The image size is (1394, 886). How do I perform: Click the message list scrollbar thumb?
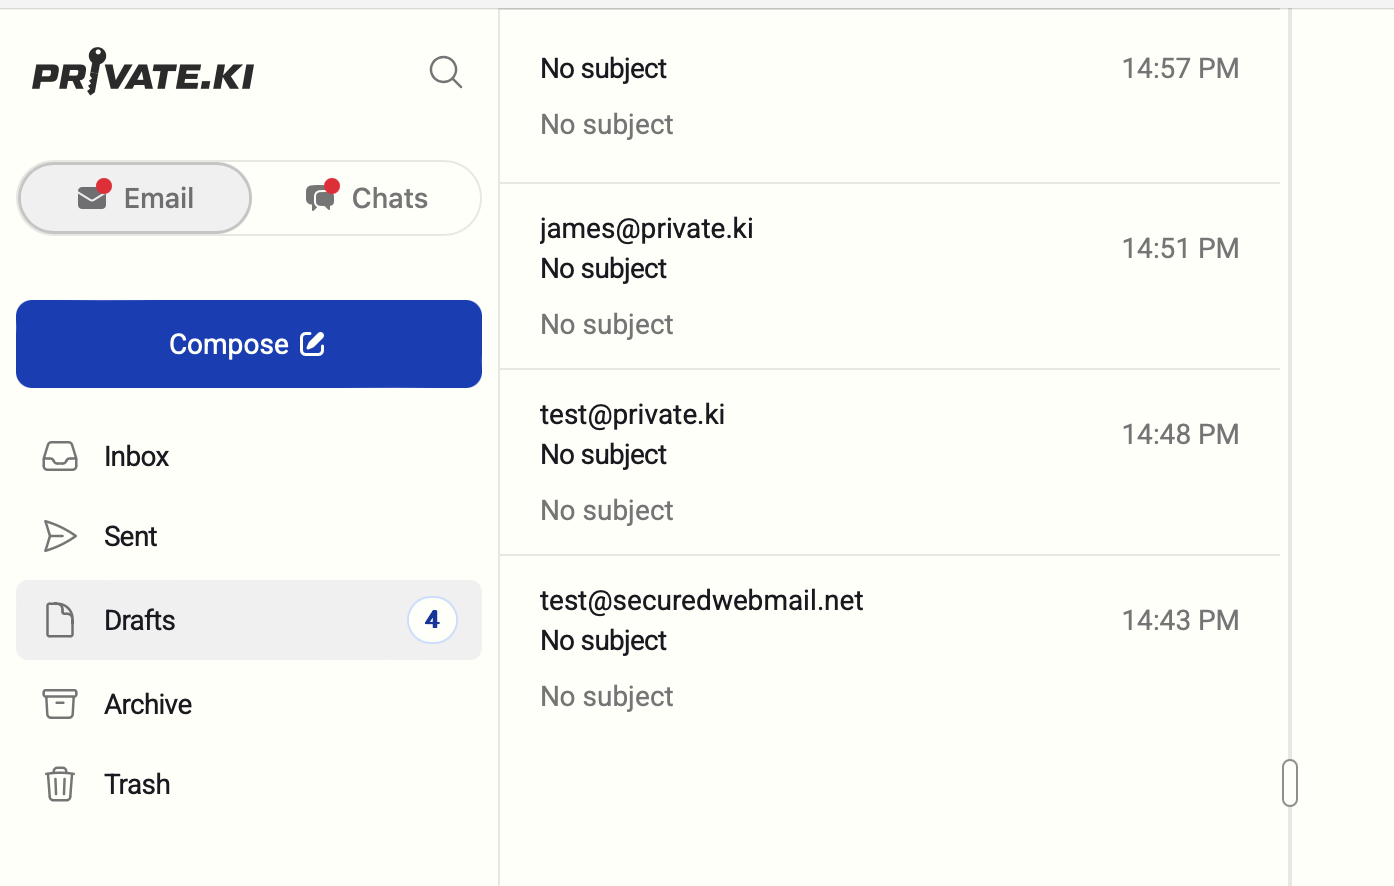coord(1290,782)
